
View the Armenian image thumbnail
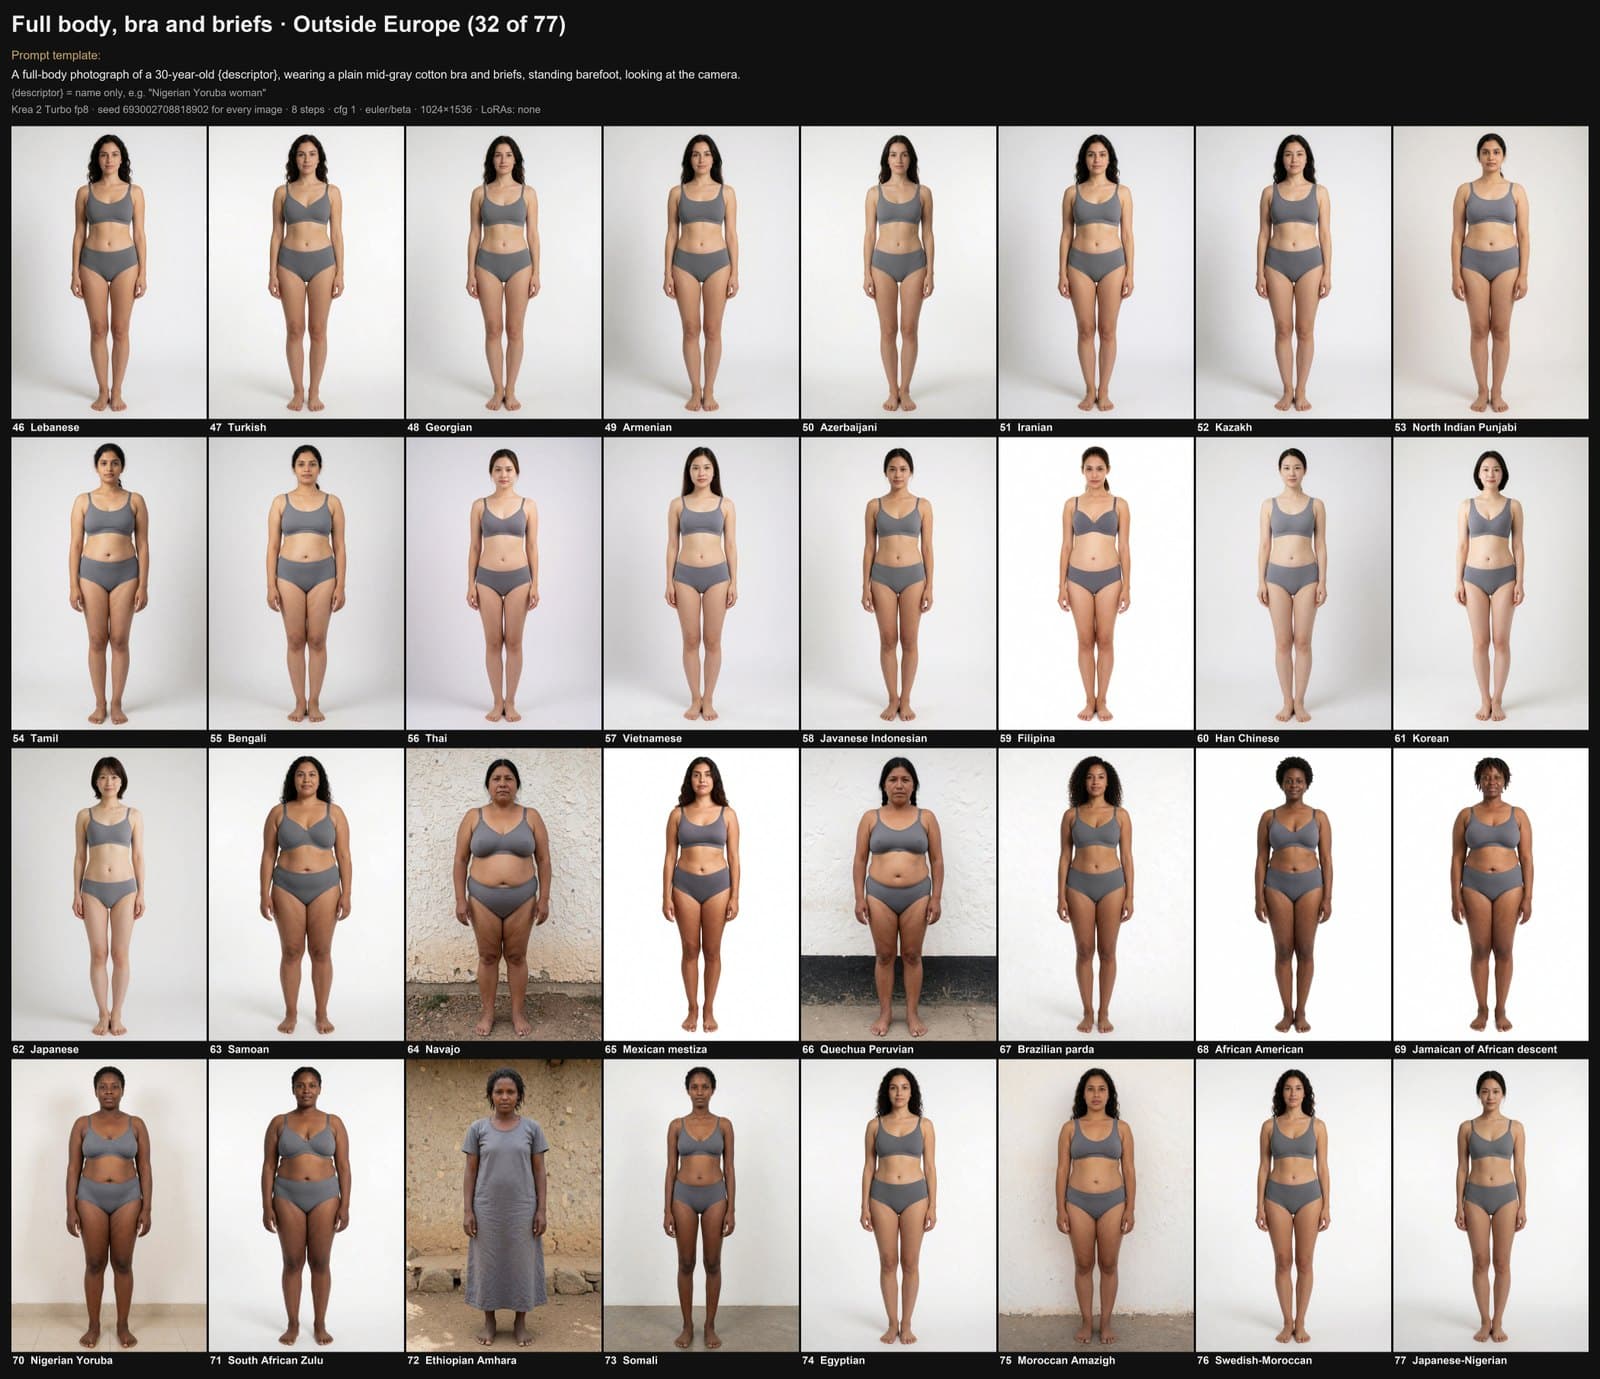coord(701,272)
